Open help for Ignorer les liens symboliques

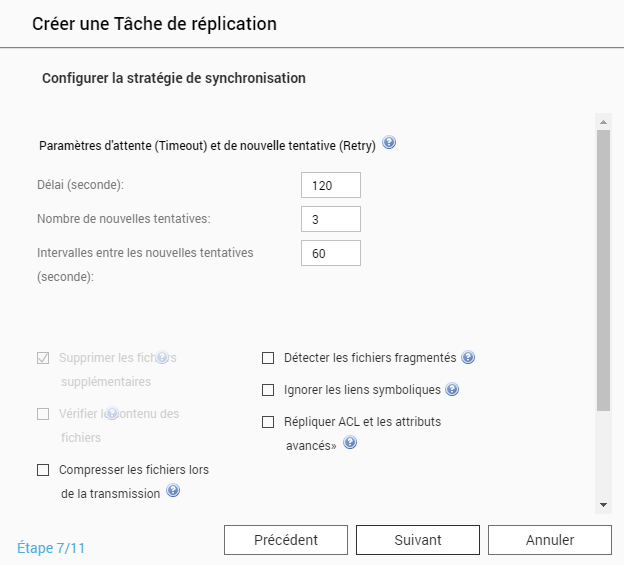coord(452,389)
